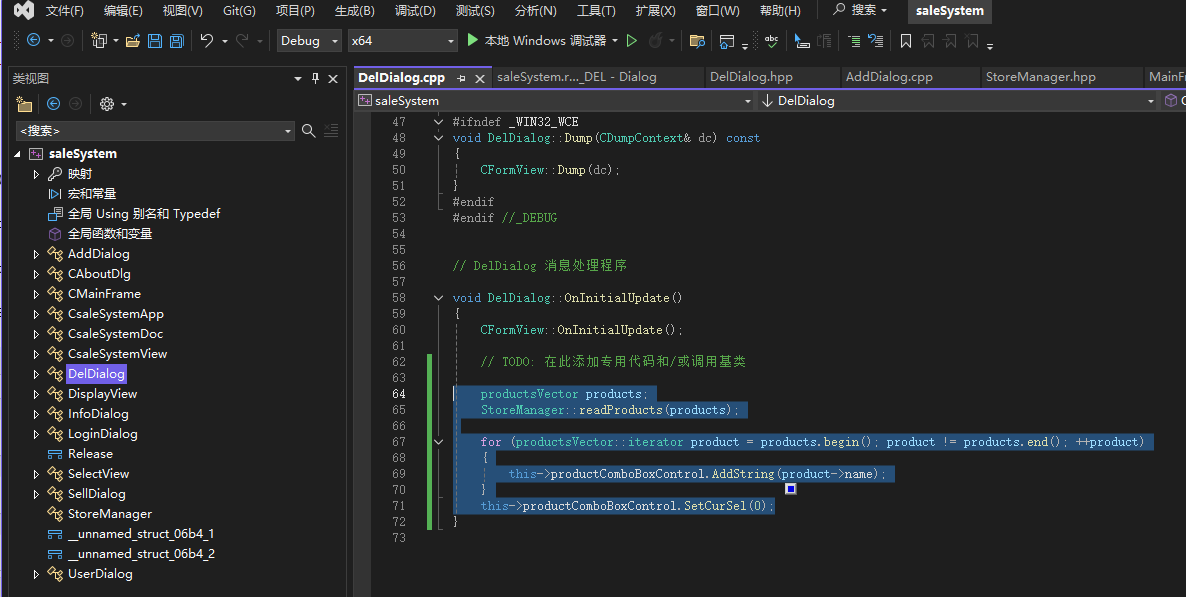This screenshot has height=597, width=1186.
Task: Toggle pin on DelDialog.cpp tab
Action: pos(462,78)
